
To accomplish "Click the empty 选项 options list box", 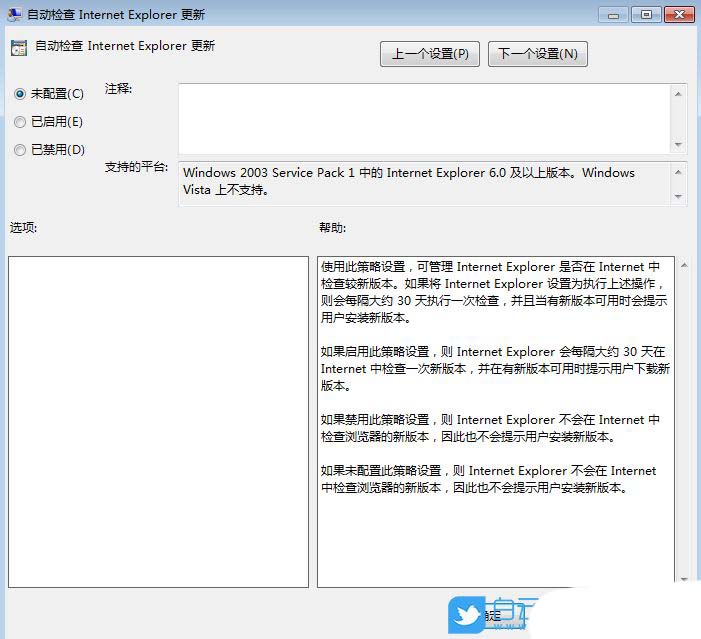I will (x=158, y=422).
